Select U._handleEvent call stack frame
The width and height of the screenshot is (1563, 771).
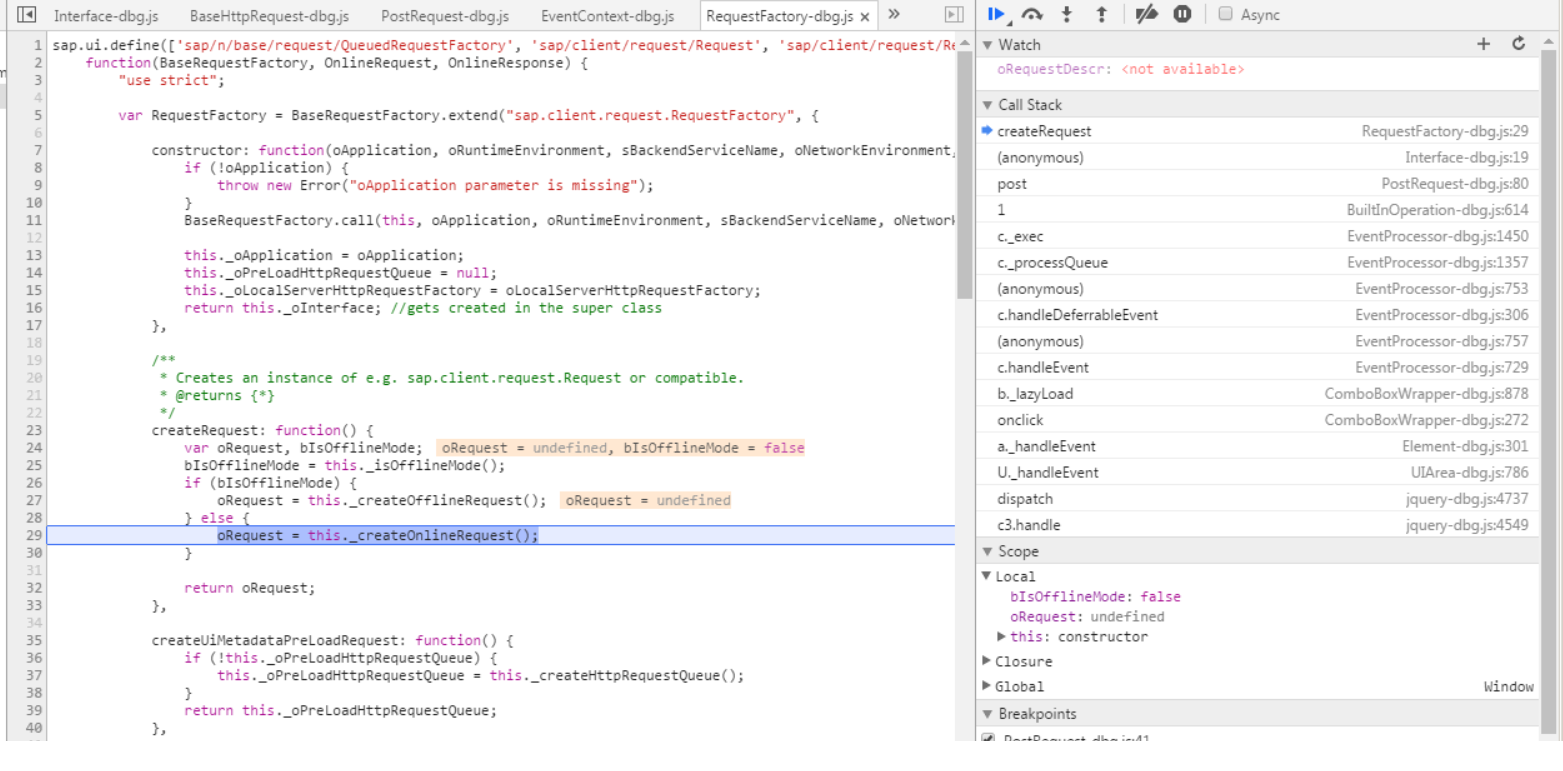(x=1257, y=472)
